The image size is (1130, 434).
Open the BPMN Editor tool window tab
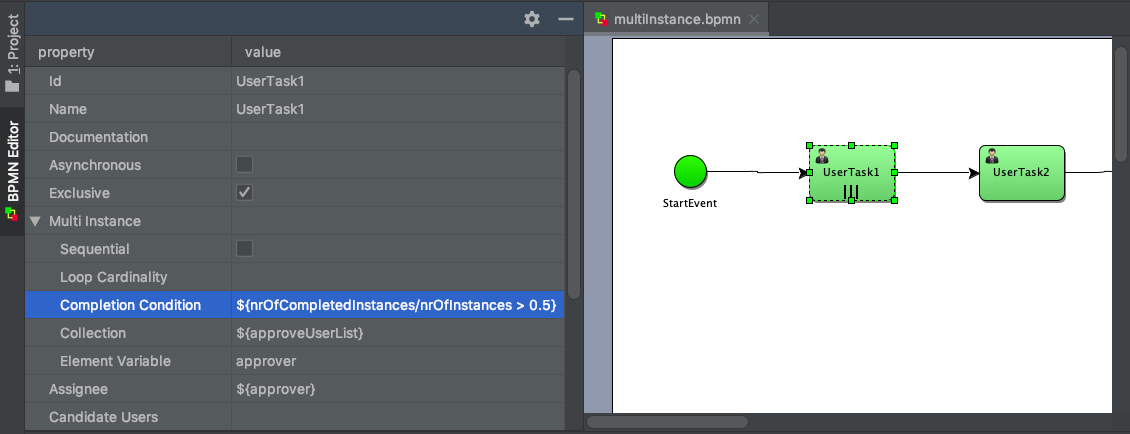point(12,170)
